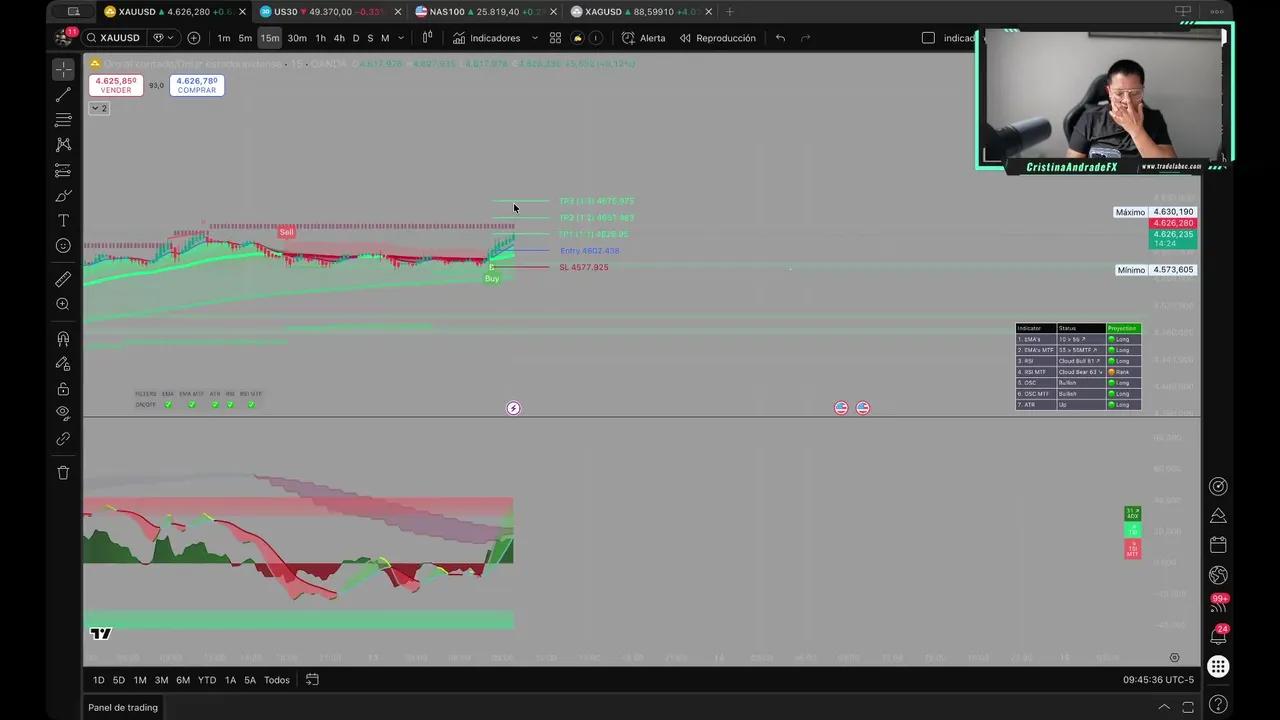Image resolution: width=1280 pixels, height=720 pixels.
Task: Select the trend line drawing tool
Action: coord(63,95)
